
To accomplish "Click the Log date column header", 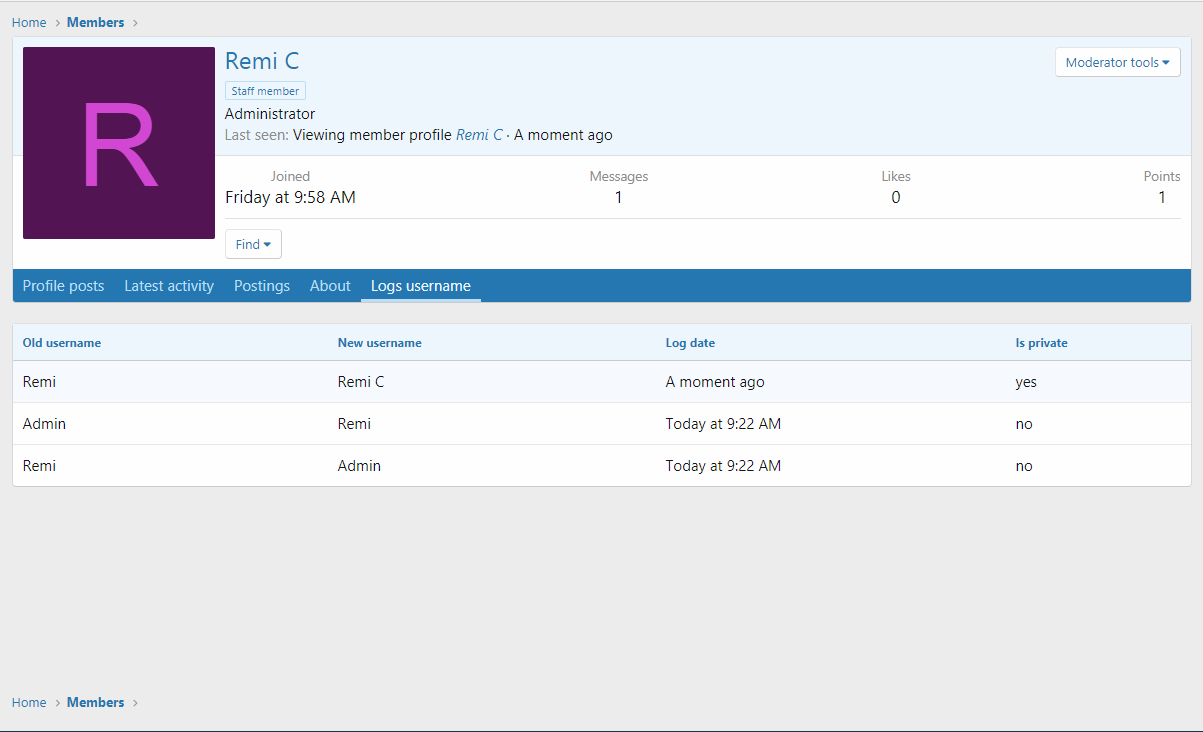I will point(690,343).
